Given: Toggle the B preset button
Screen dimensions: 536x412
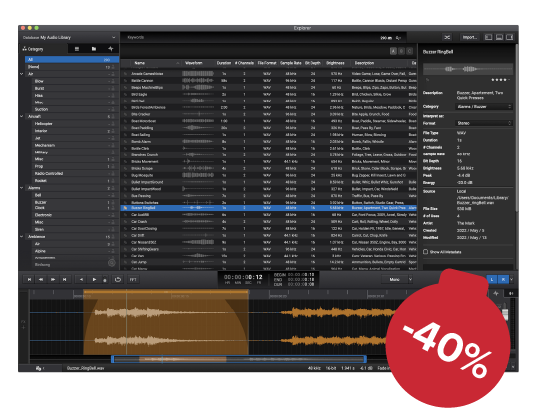Looking at the screenshot, I should click(401, 51).
